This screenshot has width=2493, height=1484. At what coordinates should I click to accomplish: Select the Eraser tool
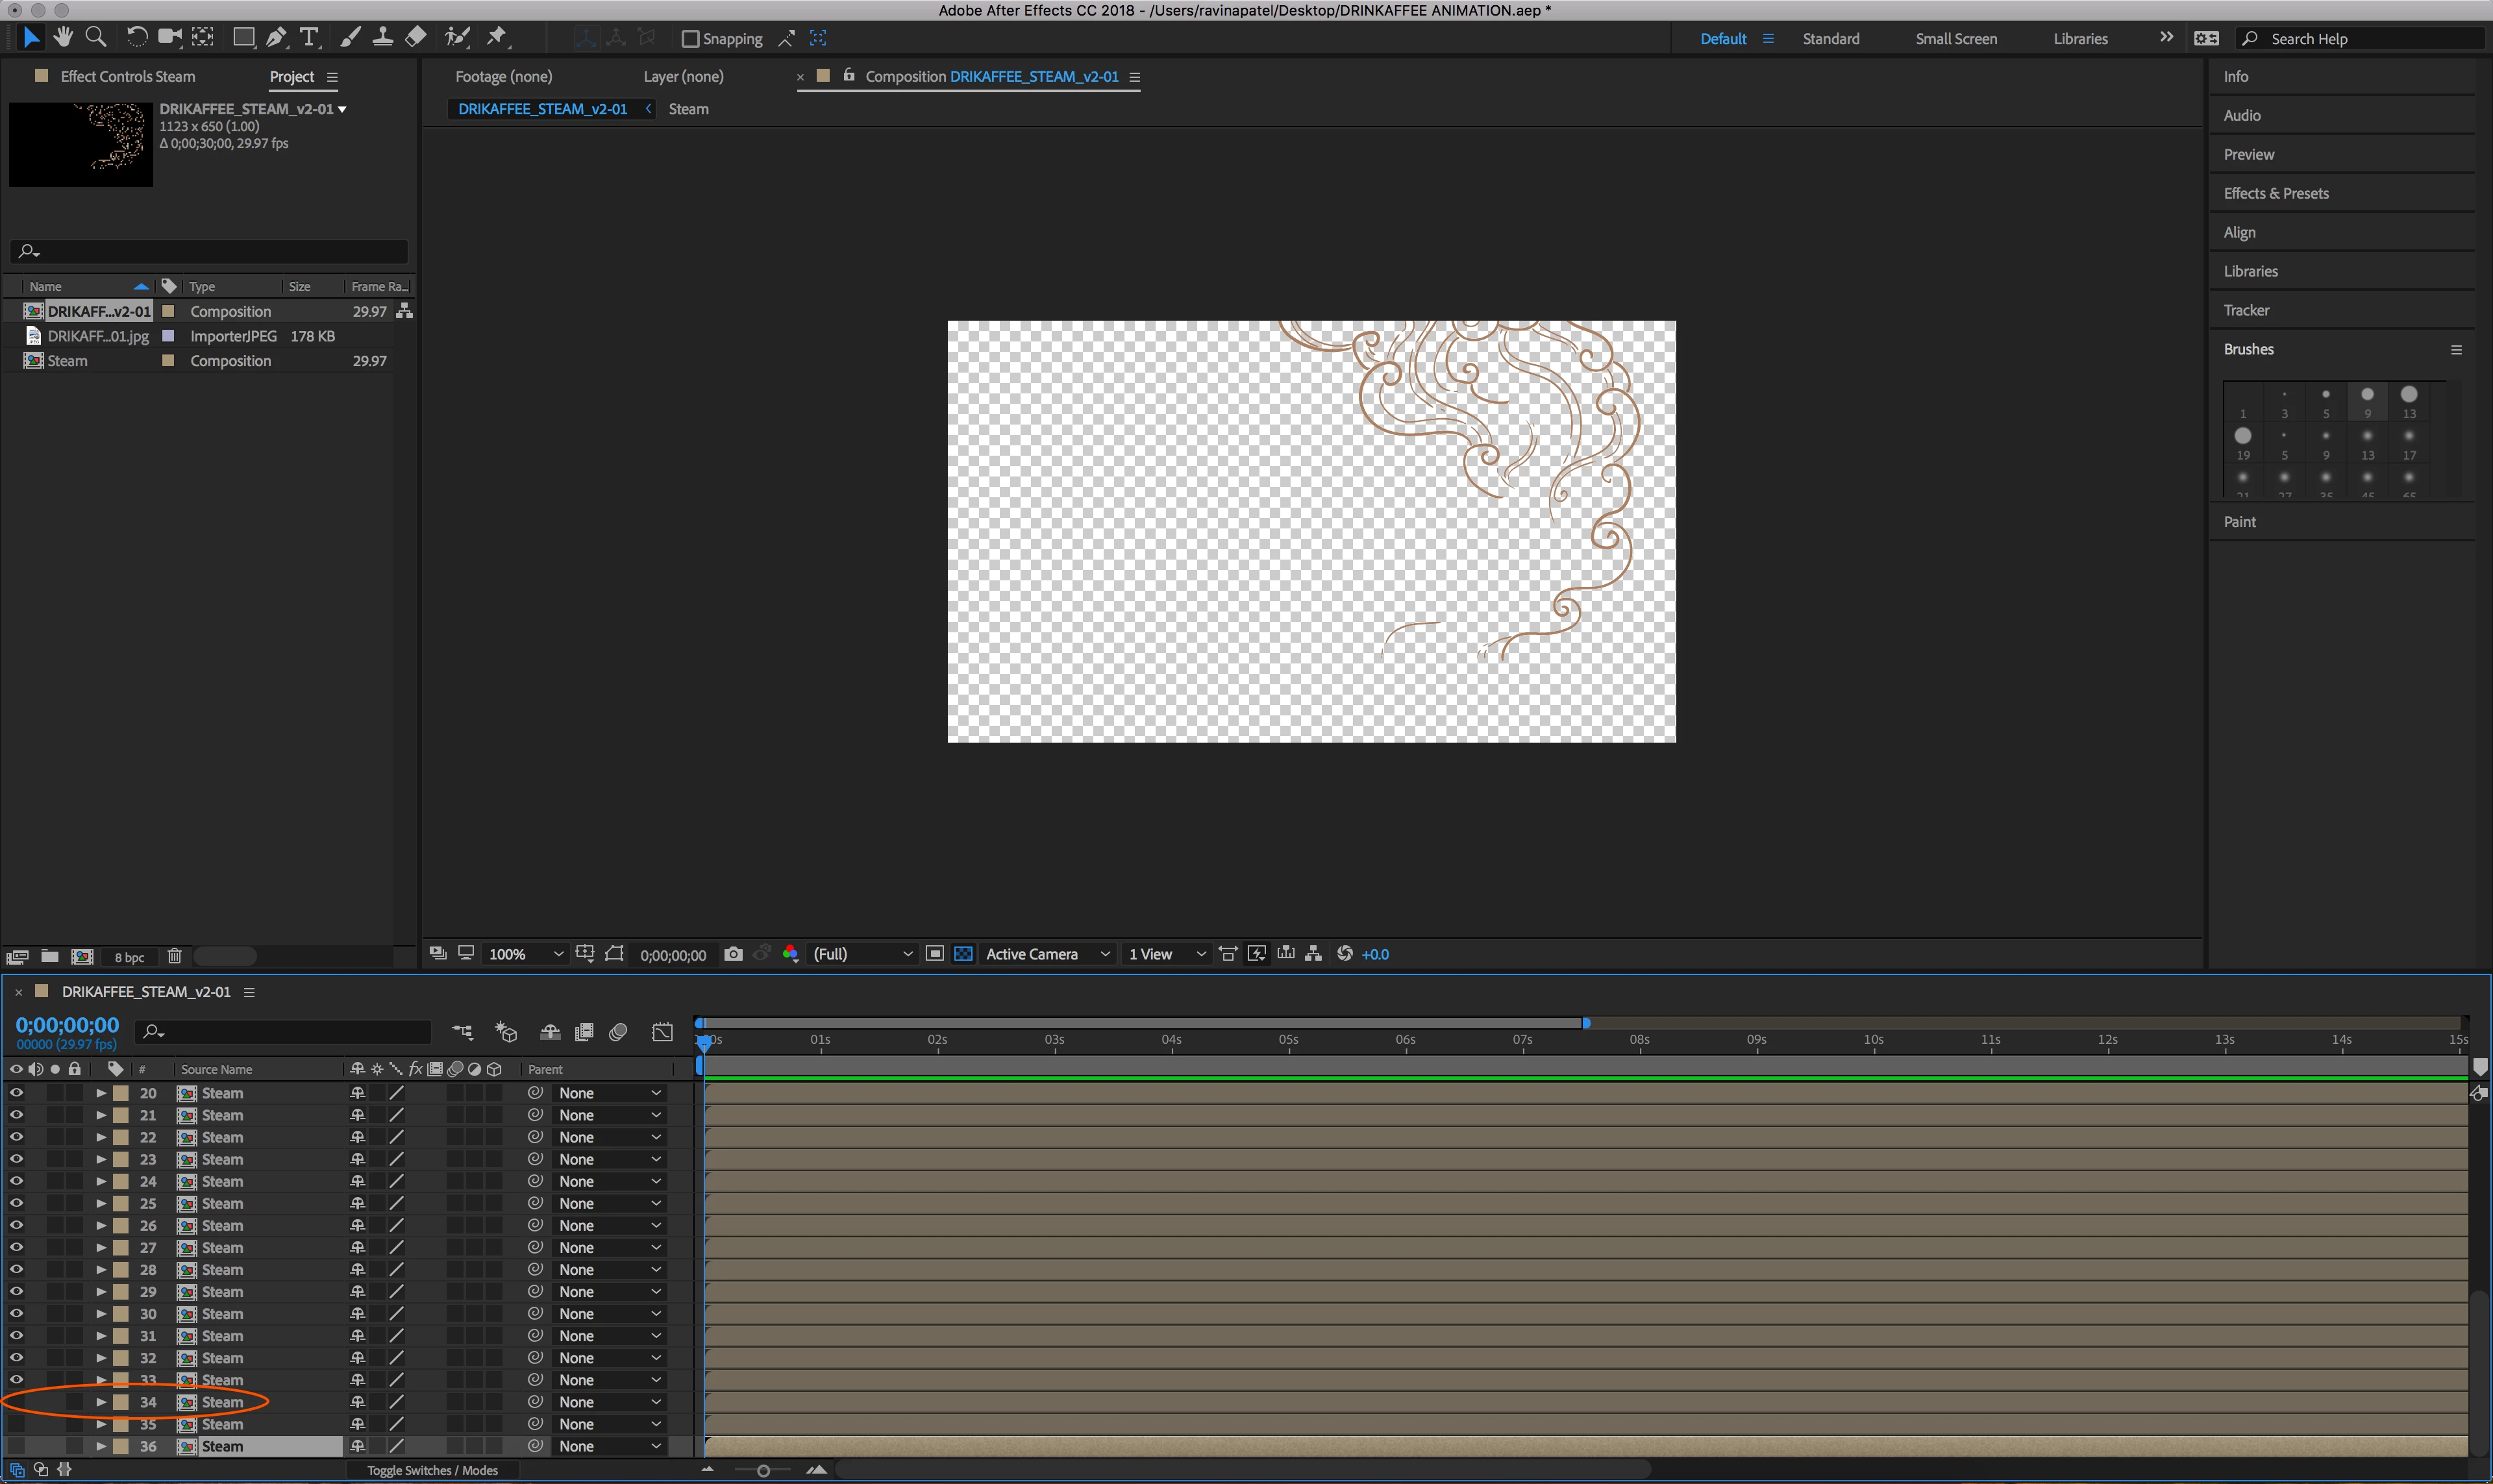[416, 37]
